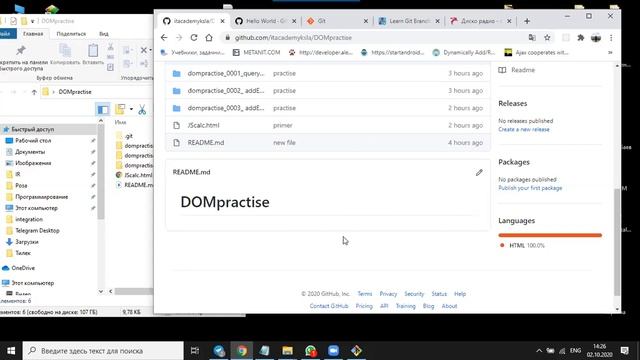Open Contact GitHub footer link

point(329,306)
